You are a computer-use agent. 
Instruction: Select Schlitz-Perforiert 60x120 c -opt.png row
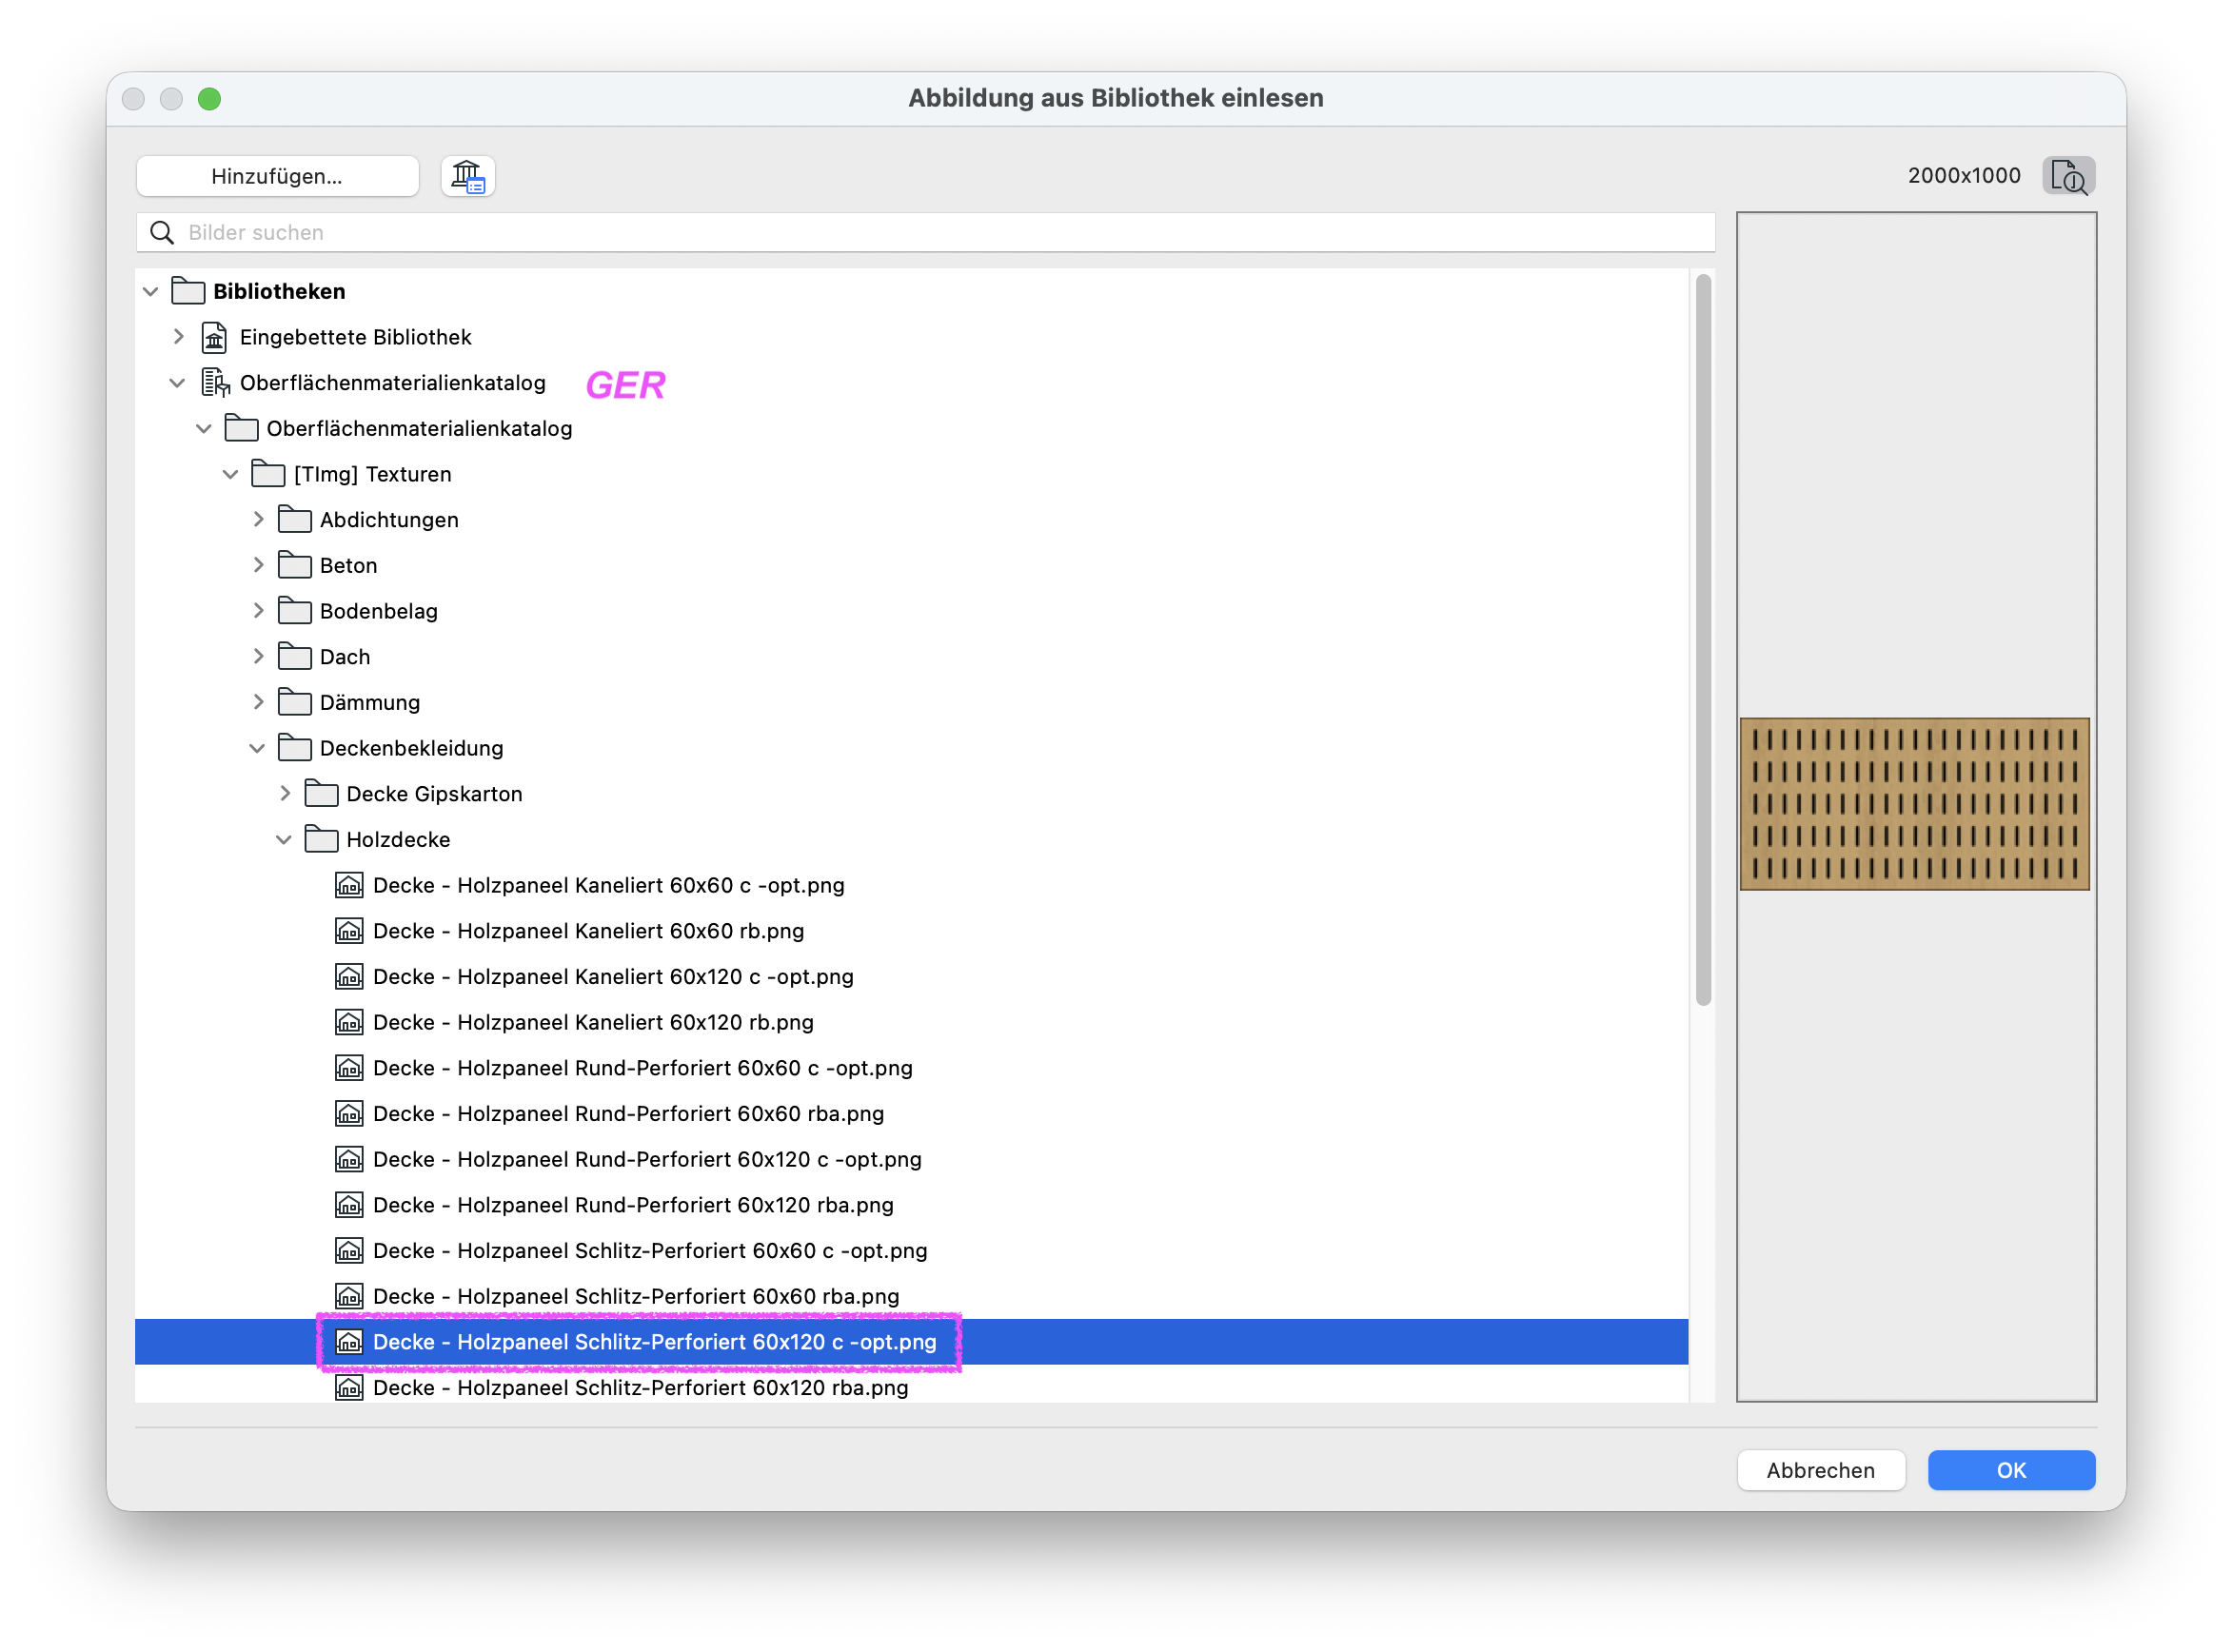click(911, 1342)
